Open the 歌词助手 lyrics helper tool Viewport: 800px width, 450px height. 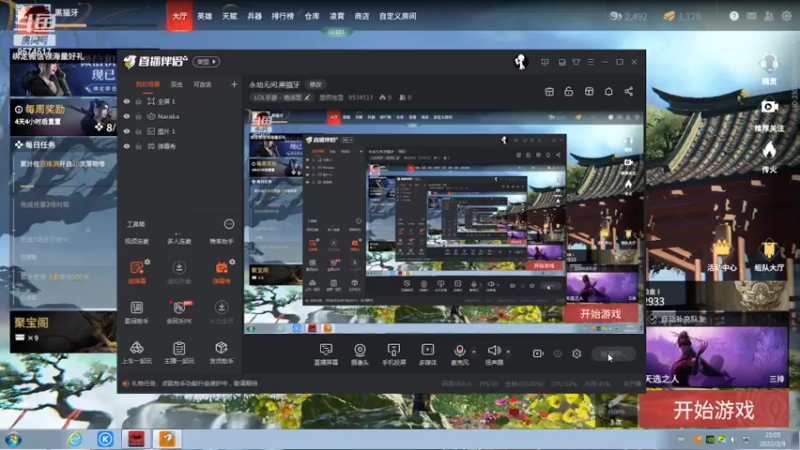click(136, 312)
